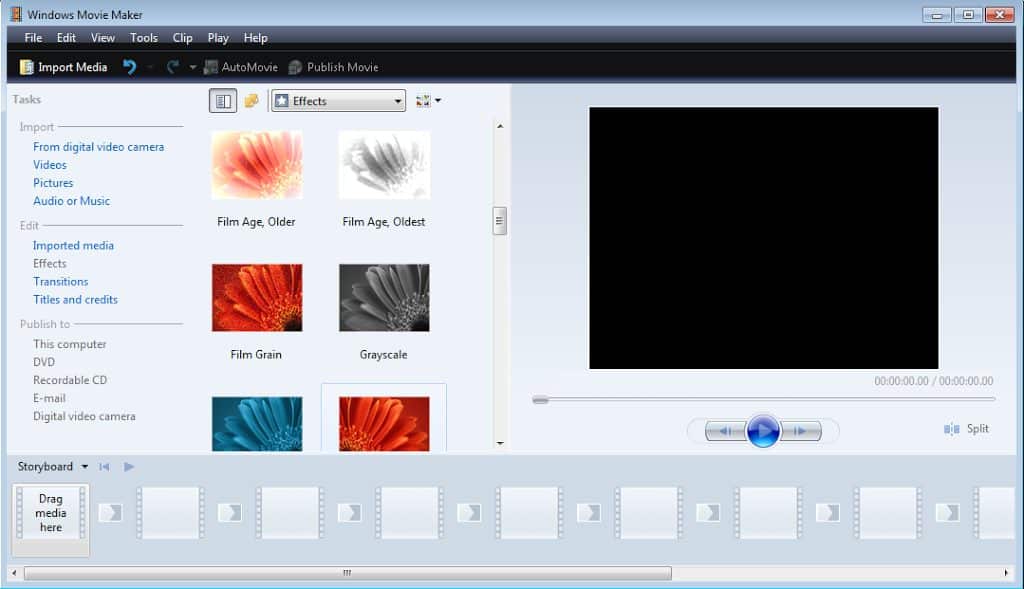Open the Edit menu

click(66, 38)
